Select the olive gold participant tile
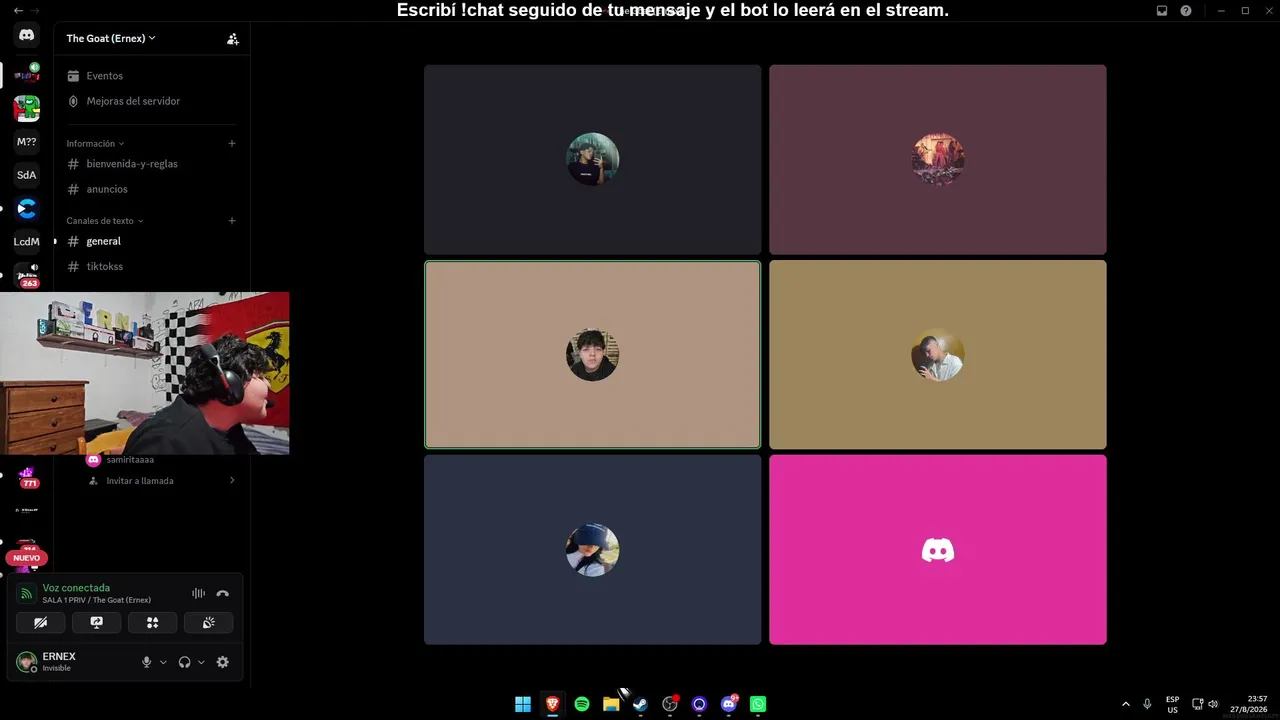The height and width of the screenshot is (720, 1280). pyautogui.click(x=938, y=355)
